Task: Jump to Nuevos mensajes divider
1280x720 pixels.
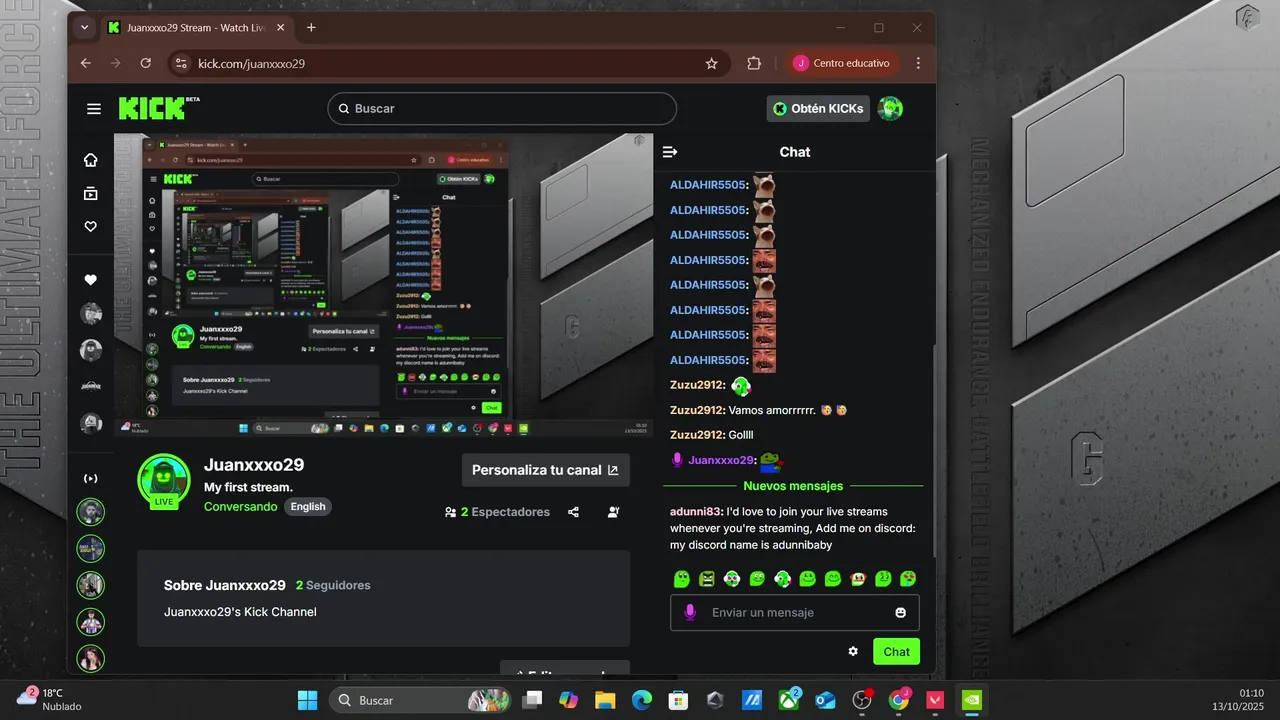Action: [x=793, y=486]
